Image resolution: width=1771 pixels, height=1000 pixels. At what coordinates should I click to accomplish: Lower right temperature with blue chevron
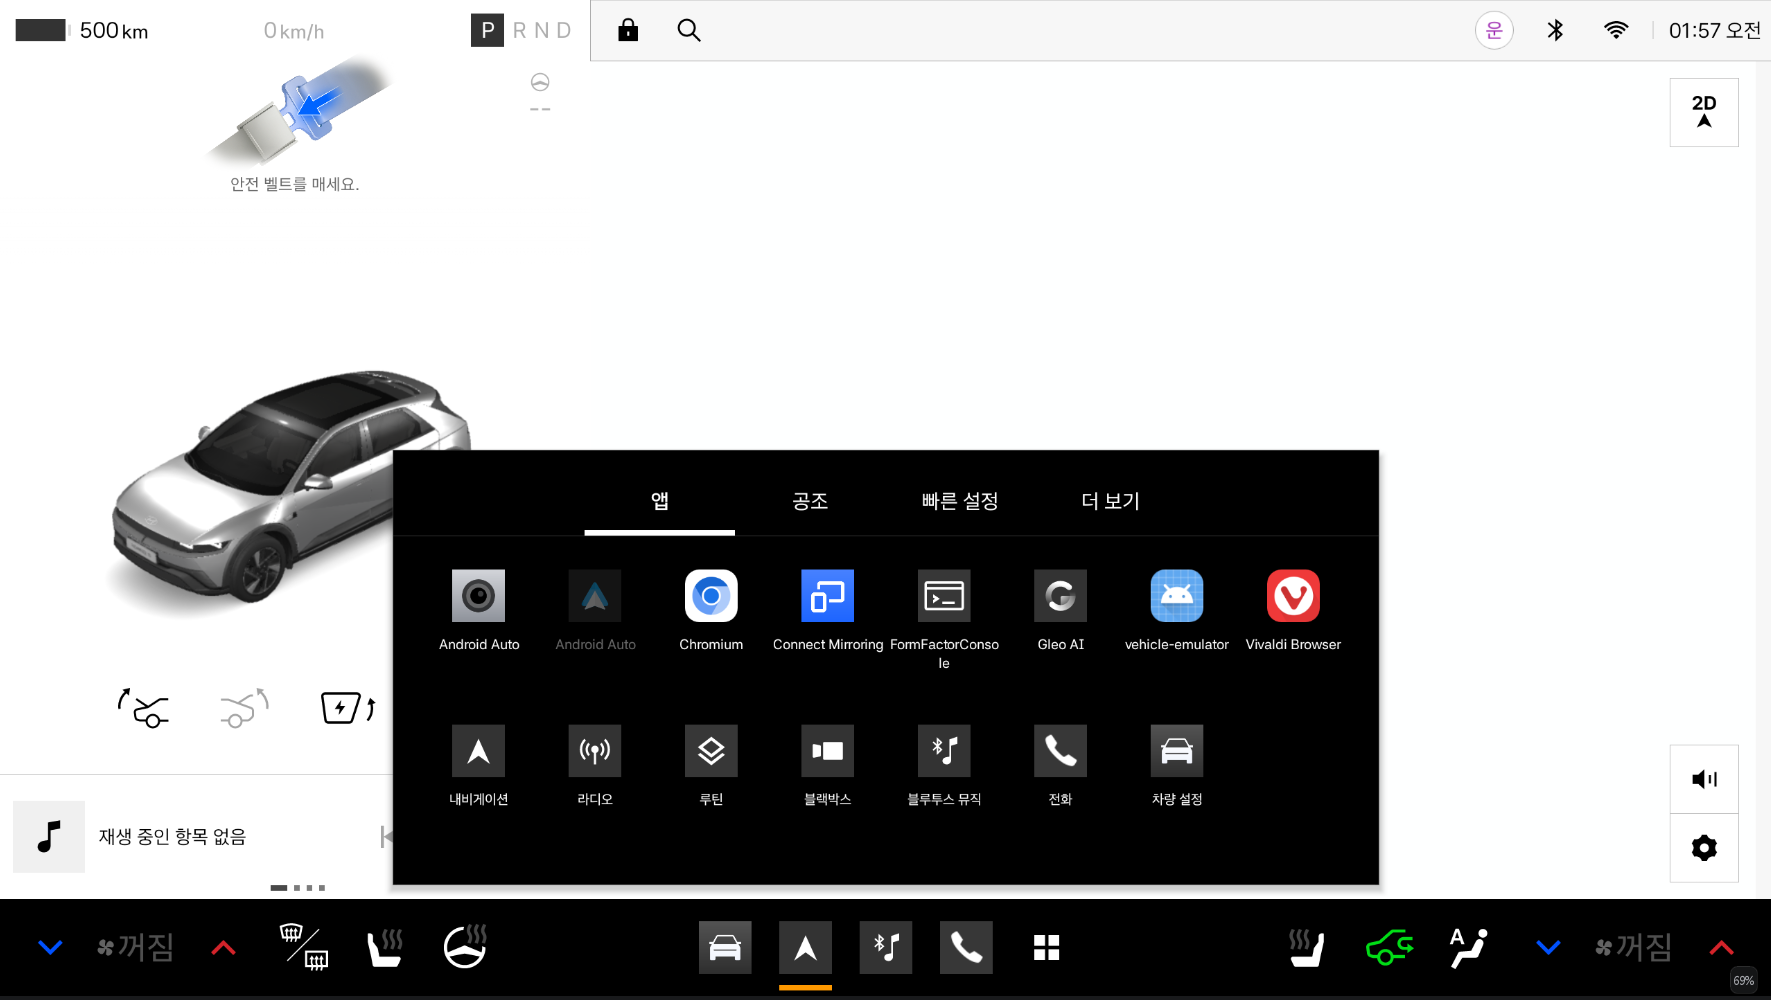pyautogui.click(x=1548, y=947)
